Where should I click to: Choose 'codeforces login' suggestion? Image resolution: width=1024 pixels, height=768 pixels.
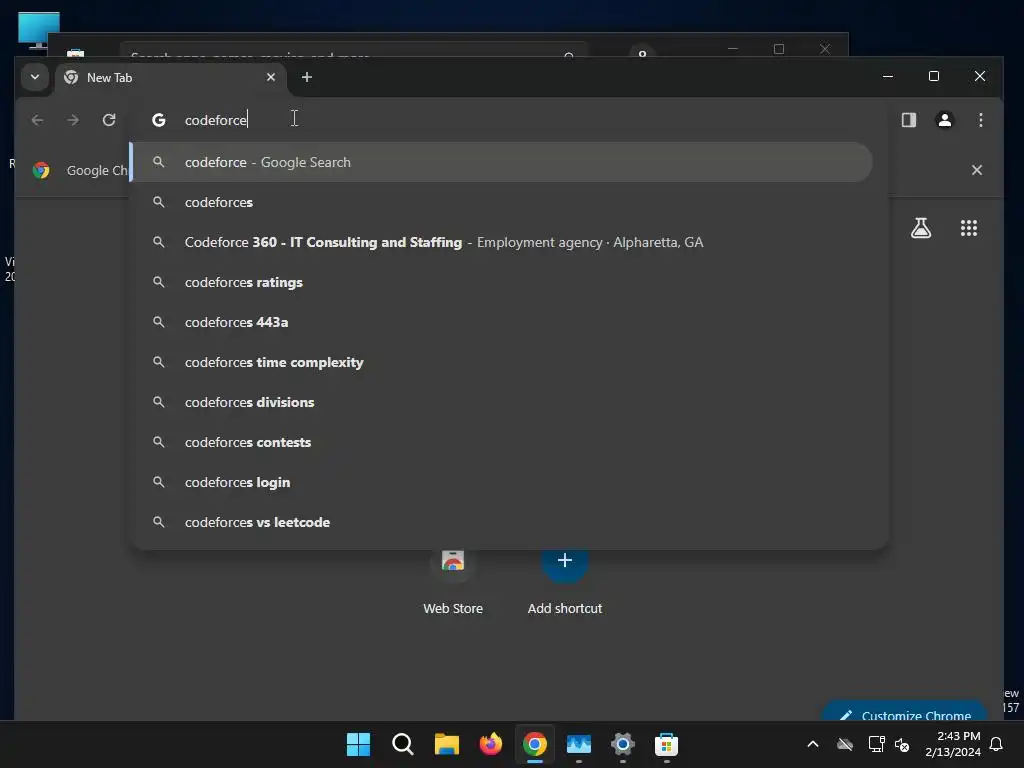tap(501, 482)
